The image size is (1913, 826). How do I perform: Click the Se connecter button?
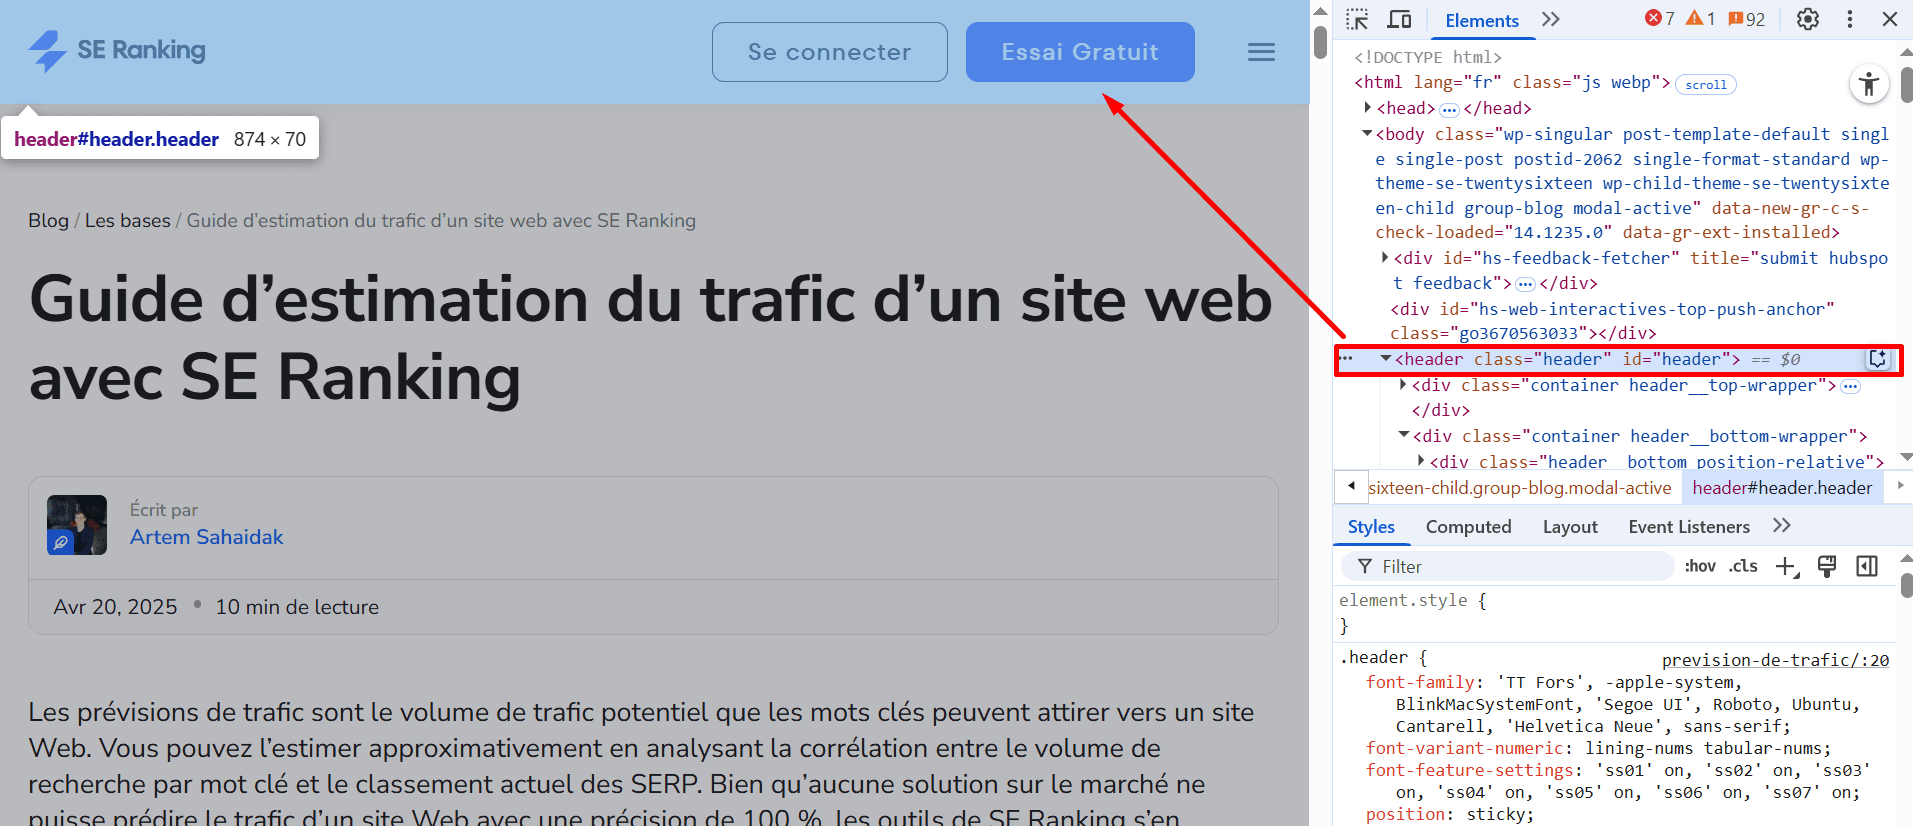pyautogui.click(x=829, y=52)
